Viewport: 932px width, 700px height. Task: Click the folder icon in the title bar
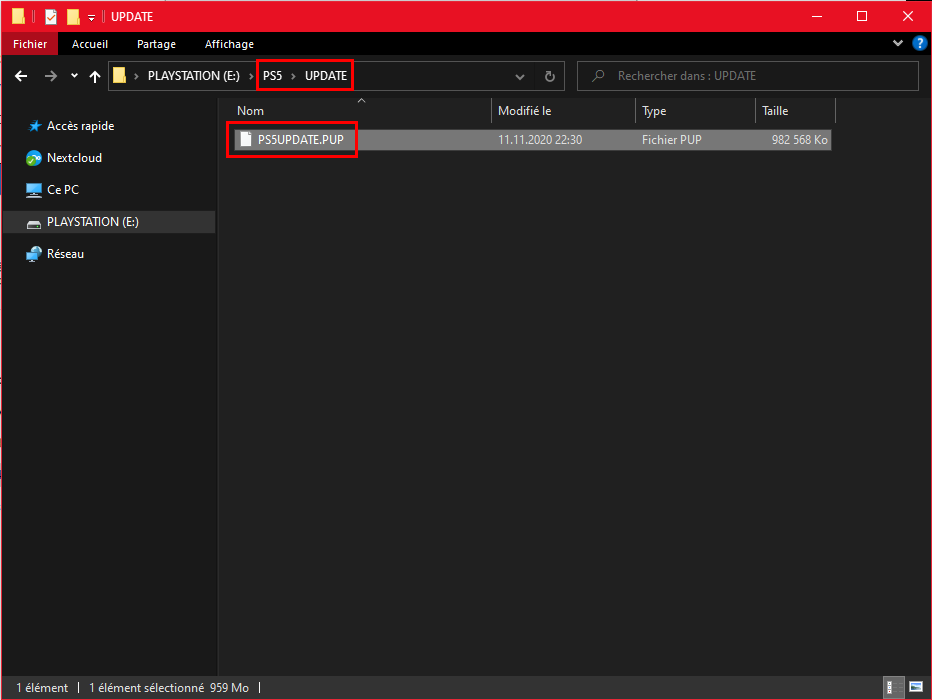tap(18, 16)
